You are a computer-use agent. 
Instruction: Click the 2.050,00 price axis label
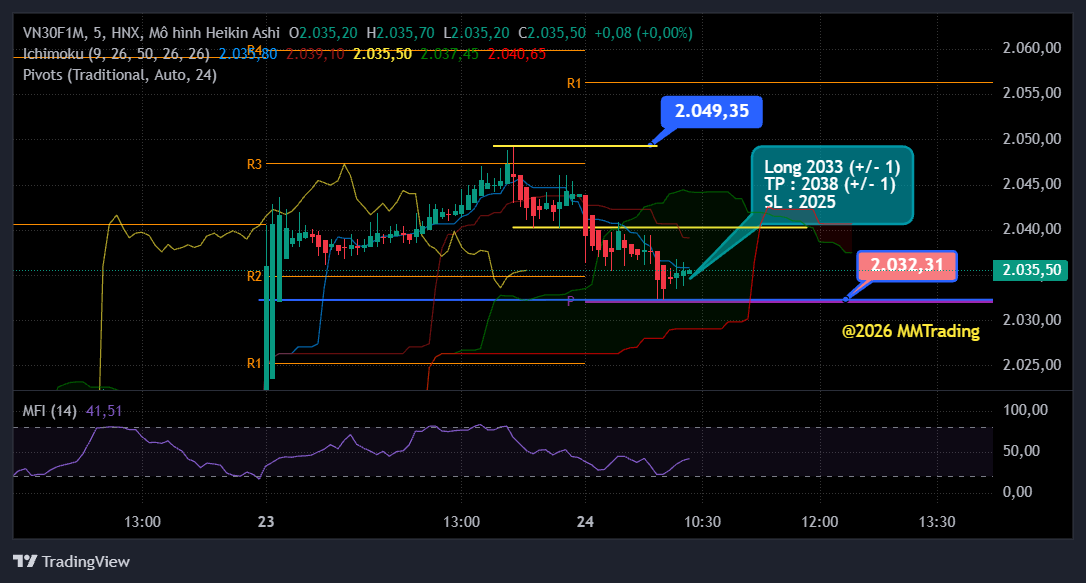point(1031,138)
